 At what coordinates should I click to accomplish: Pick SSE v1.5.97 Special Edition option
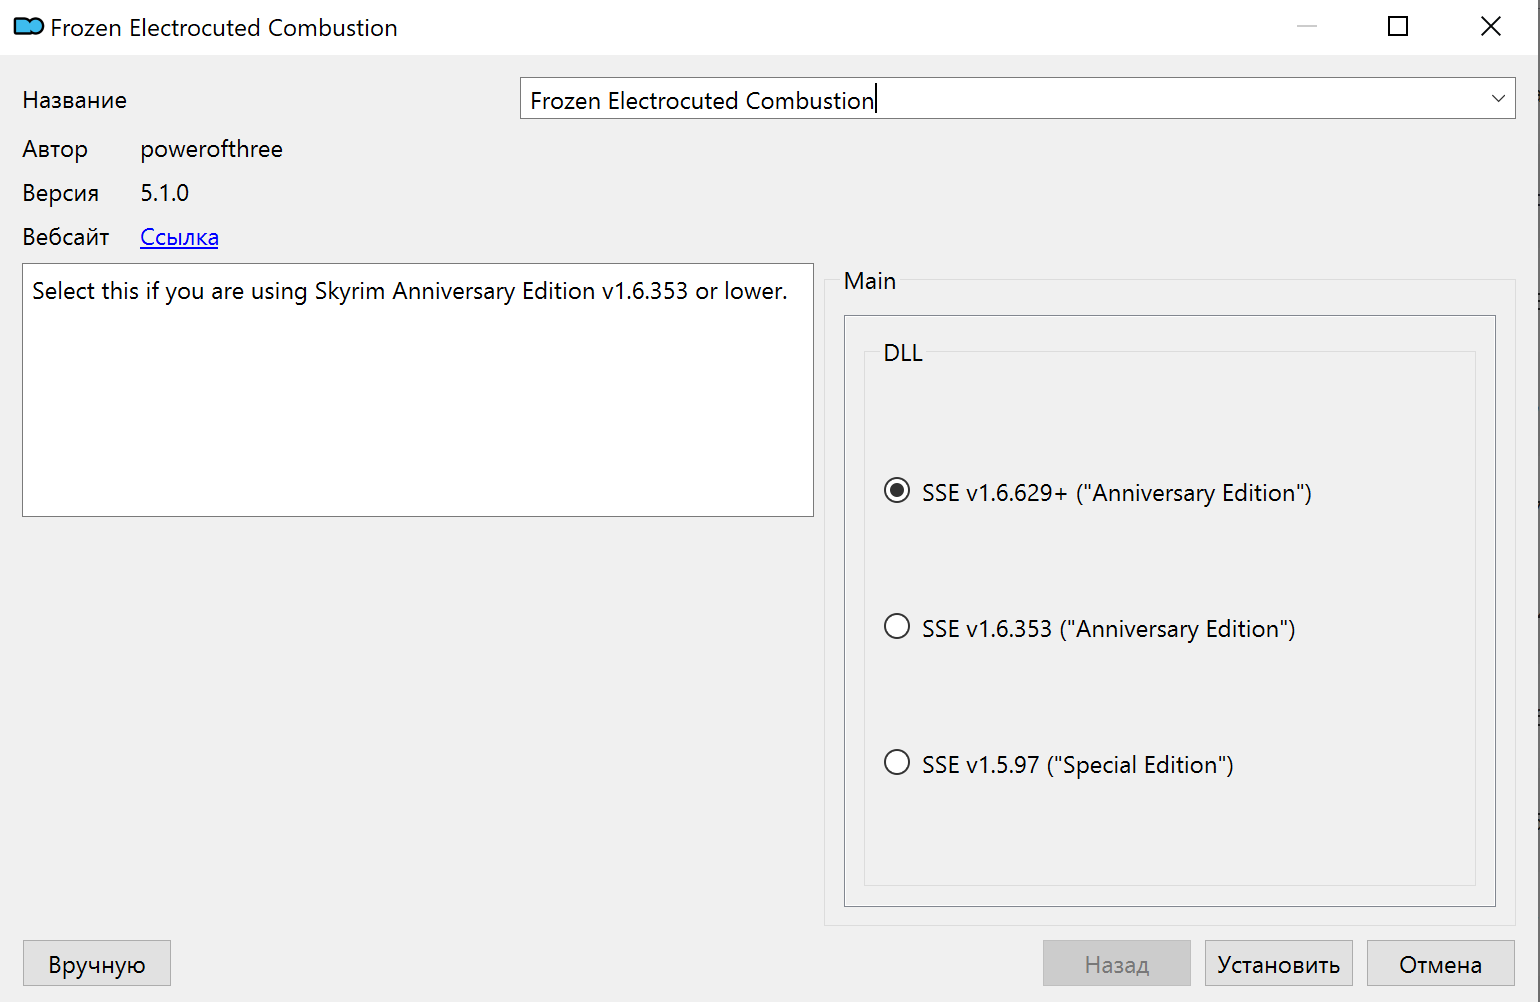pos(897,763)
